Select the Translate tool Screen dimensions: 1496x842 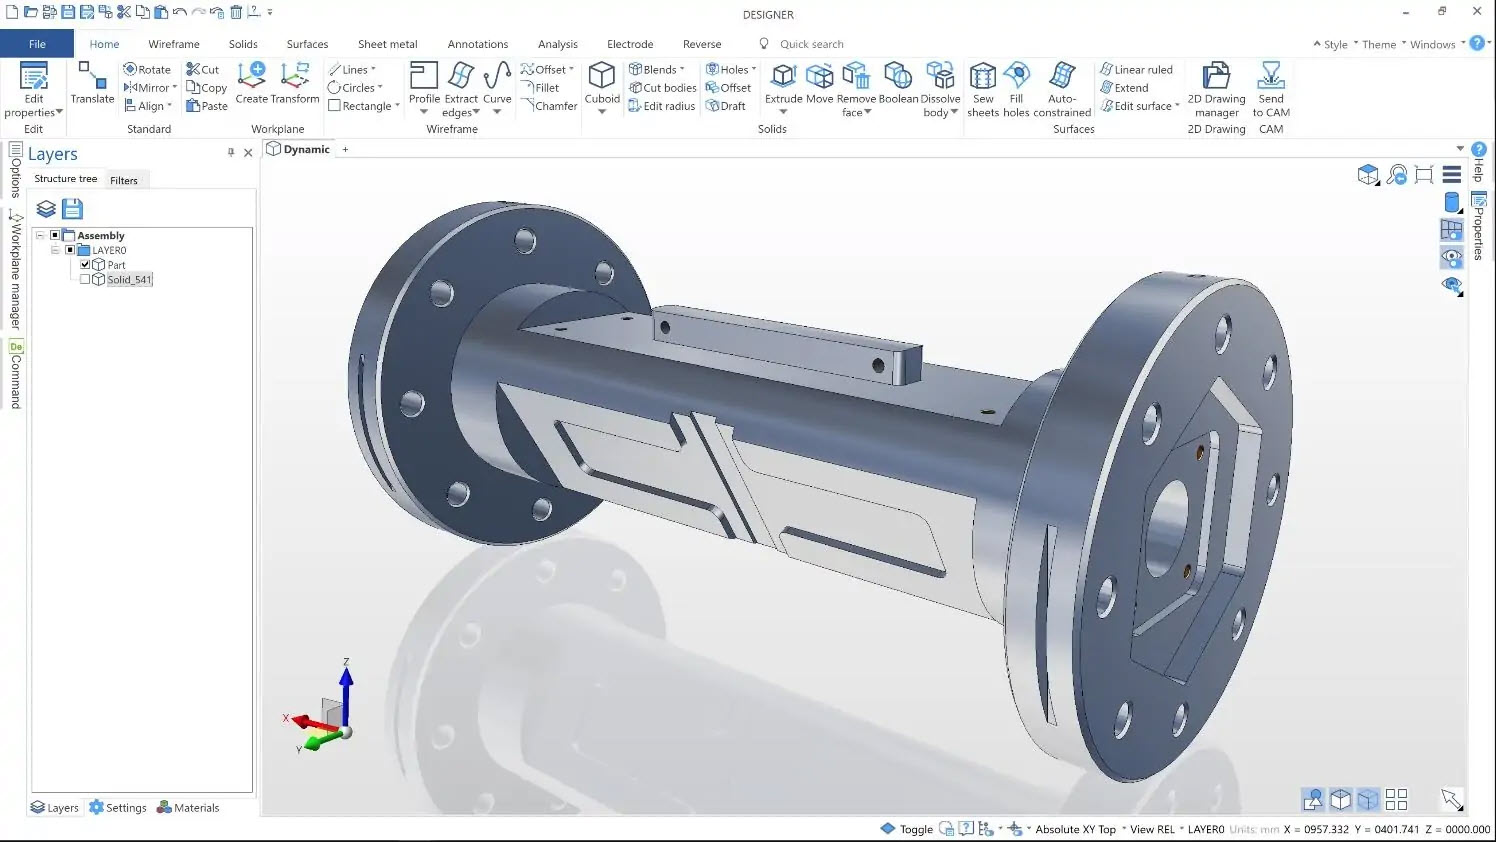coord(92,77)
